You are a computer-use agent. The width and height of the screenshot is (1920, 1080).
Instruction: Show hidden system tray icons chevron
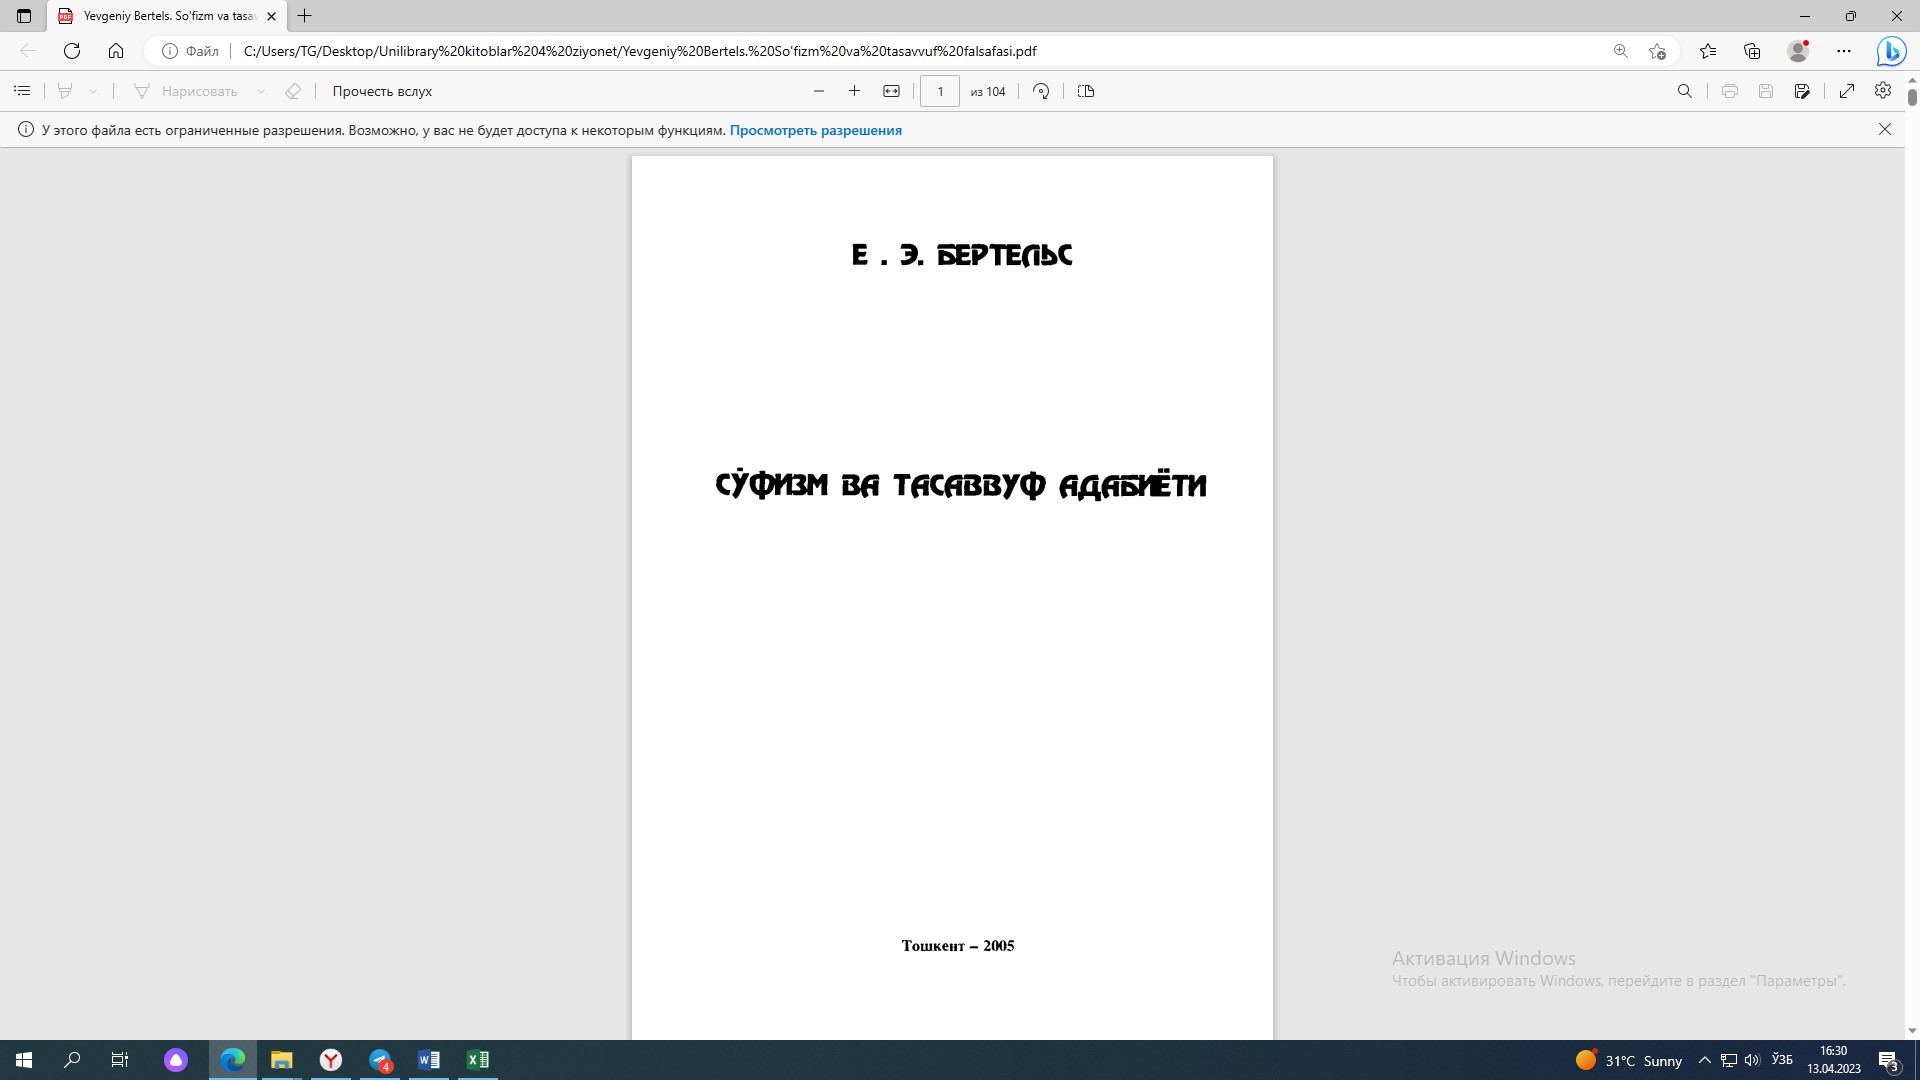click(1705, 1060)
